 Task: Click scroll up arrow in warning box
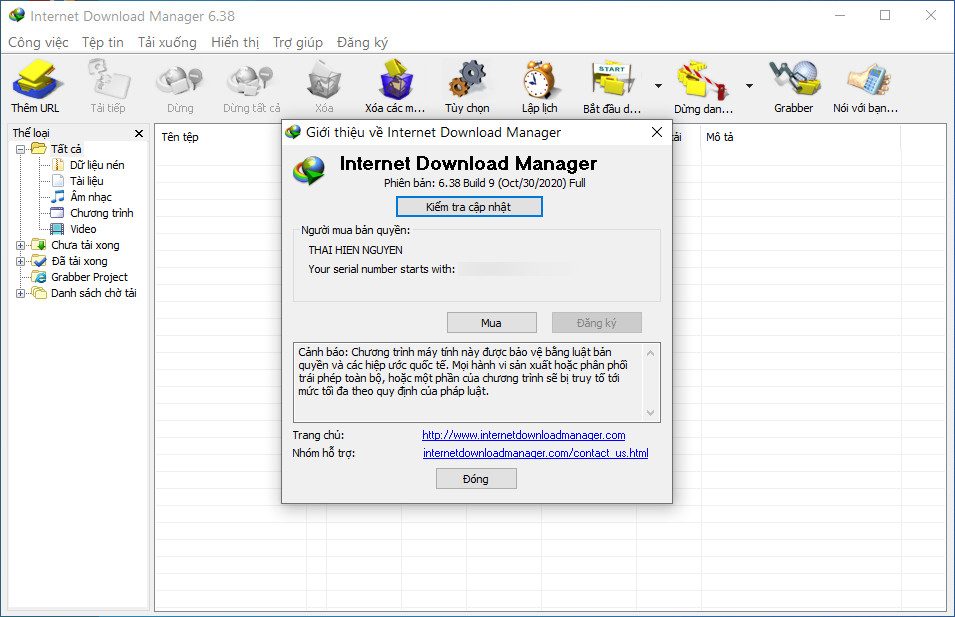(650, 353)
